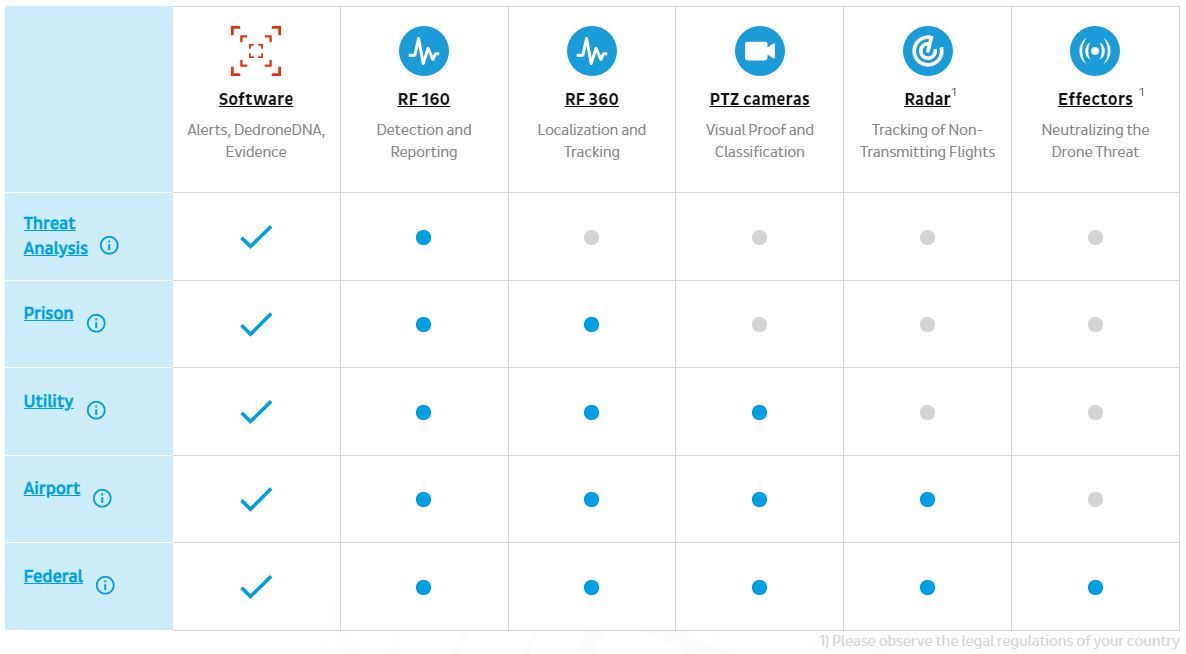Show info tooltip icon for Utility
This screenshot has height=654, width=1186.
96,410
